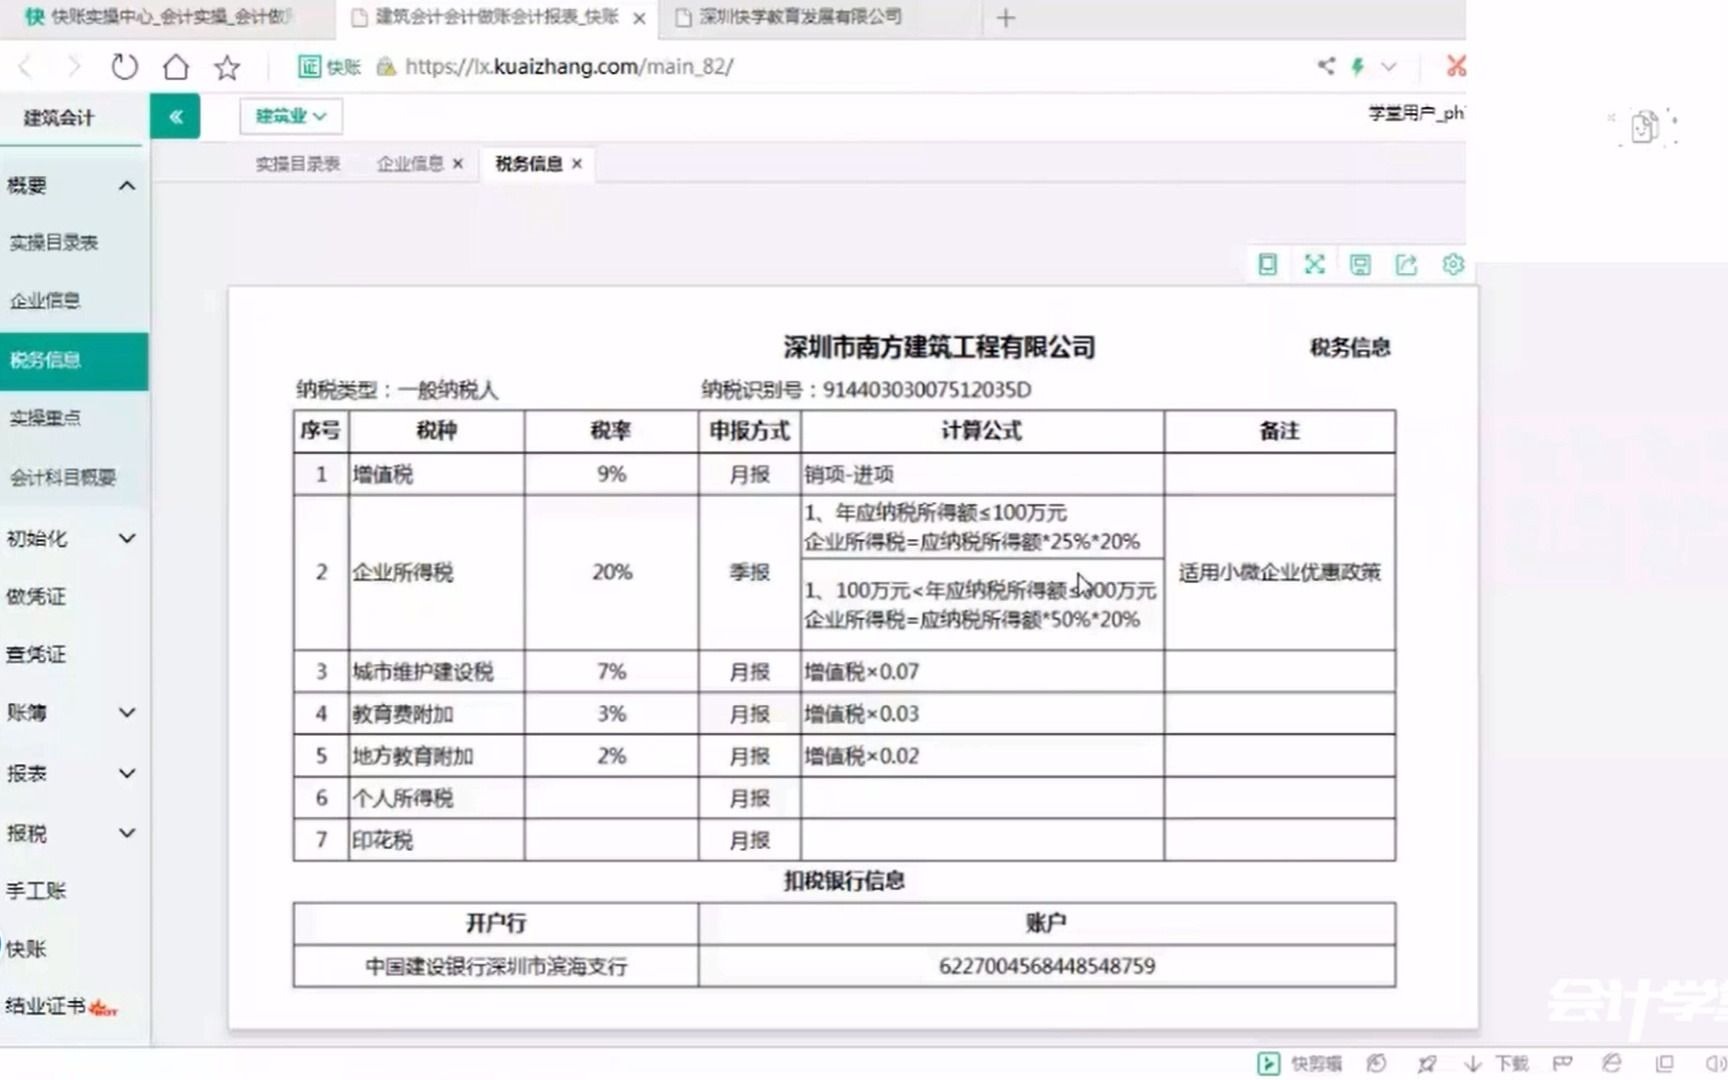Click the sound mute icon in status bar
Screen dimensions: 1728x1080
point(1715,1064)
